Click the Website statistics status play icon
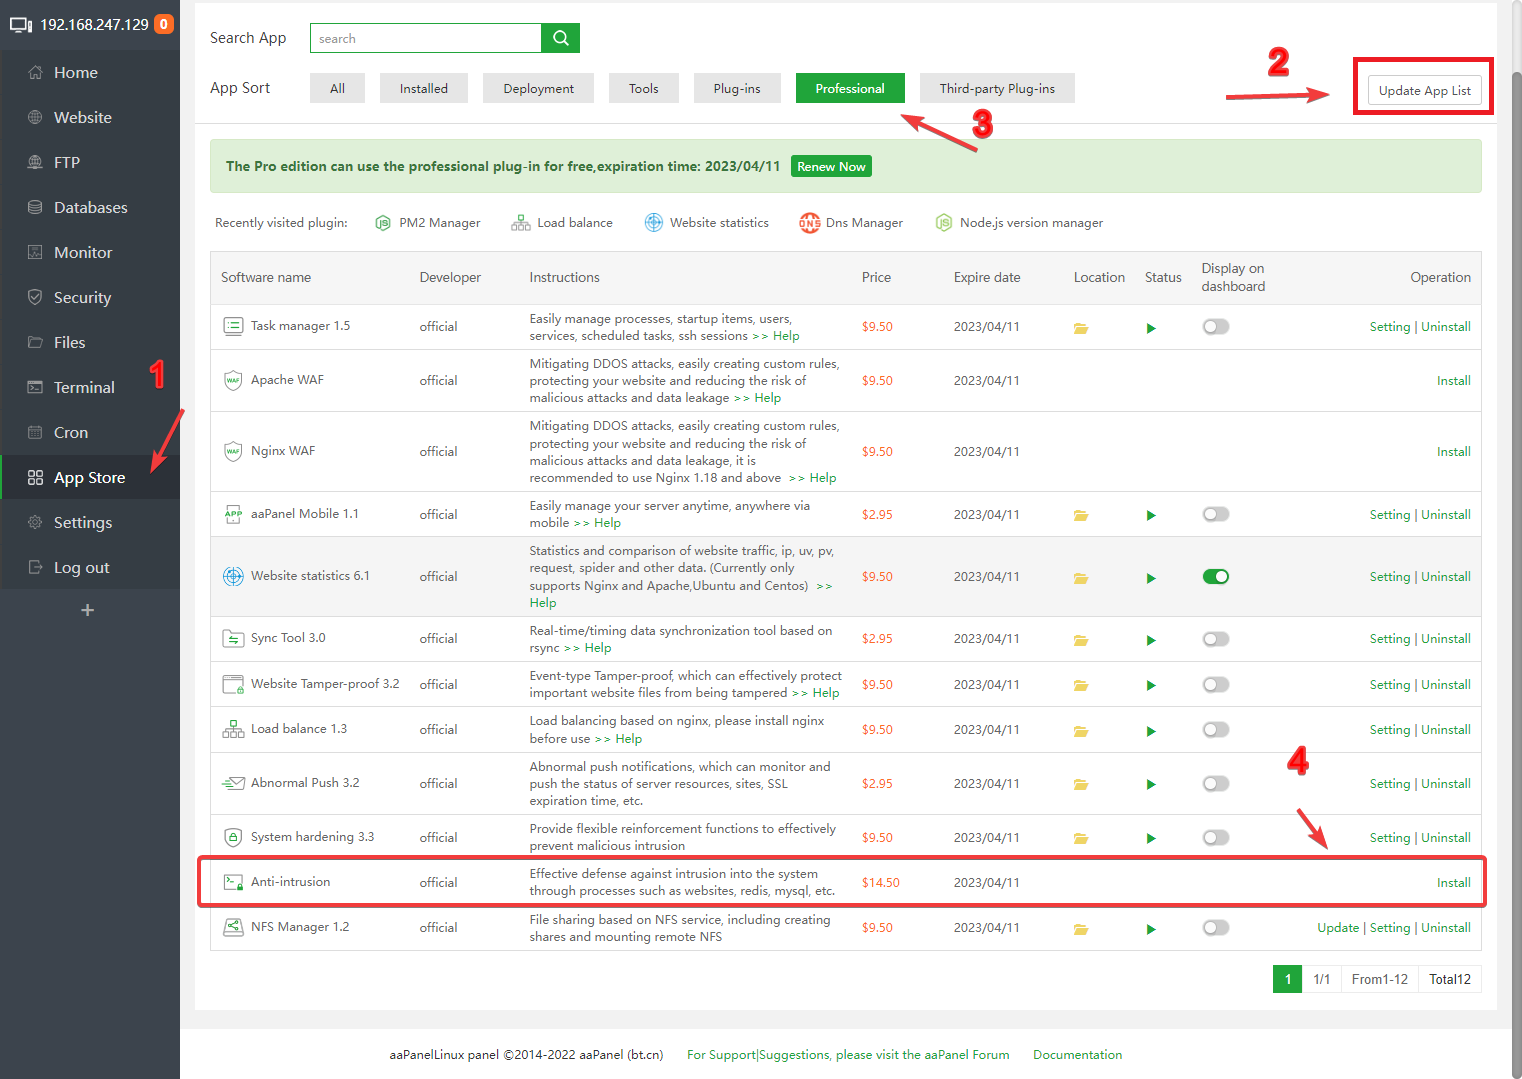The image size is (1522, 1079). pos(1151,578)
